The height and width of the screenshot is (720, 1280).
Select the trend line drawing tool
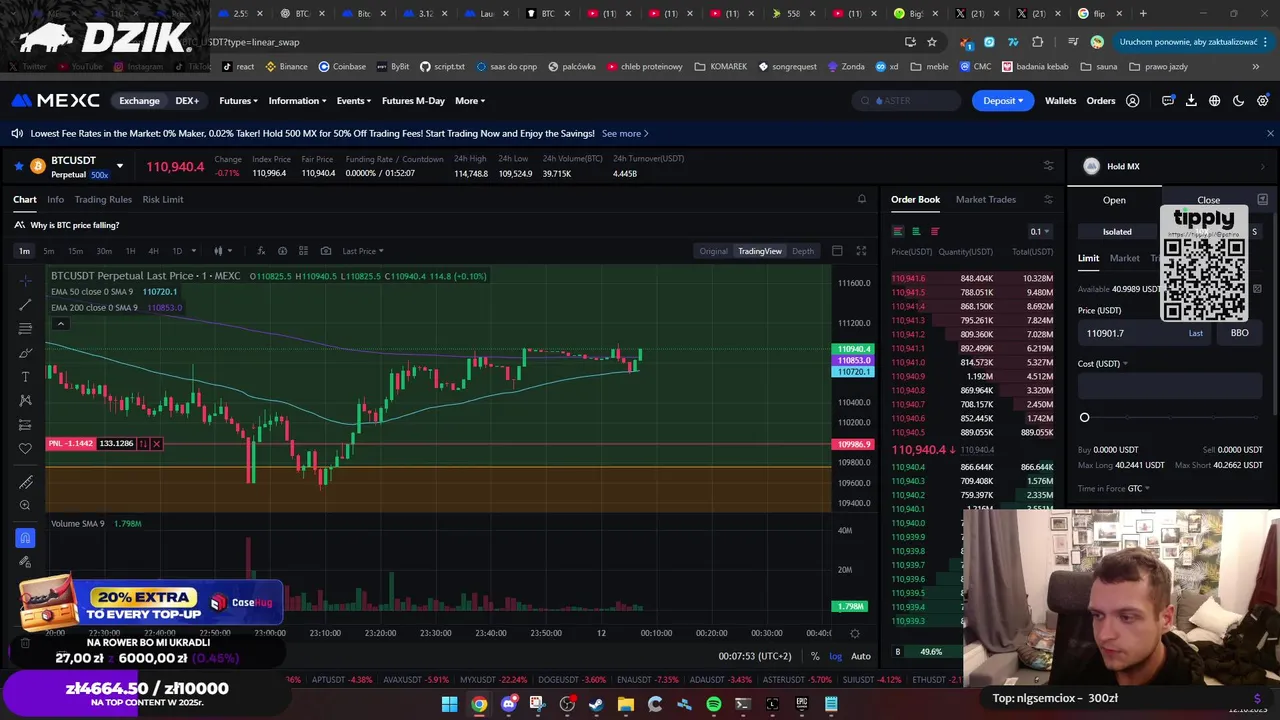pos(25,304)
